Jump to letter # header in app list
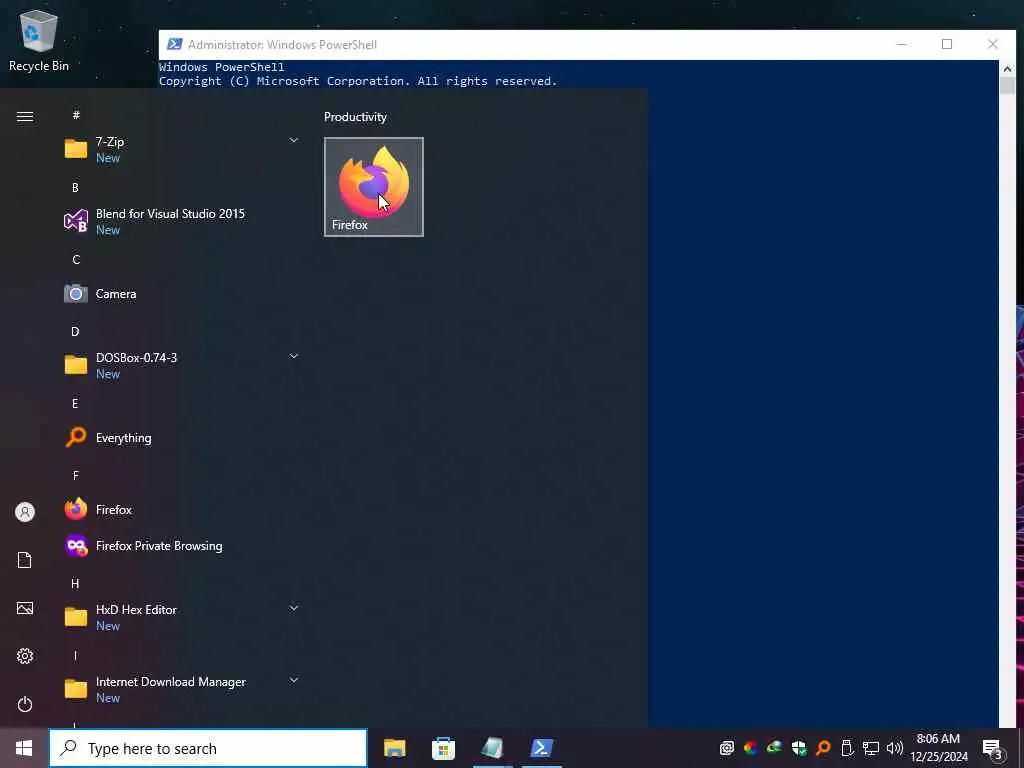 (x=76, y=115)
